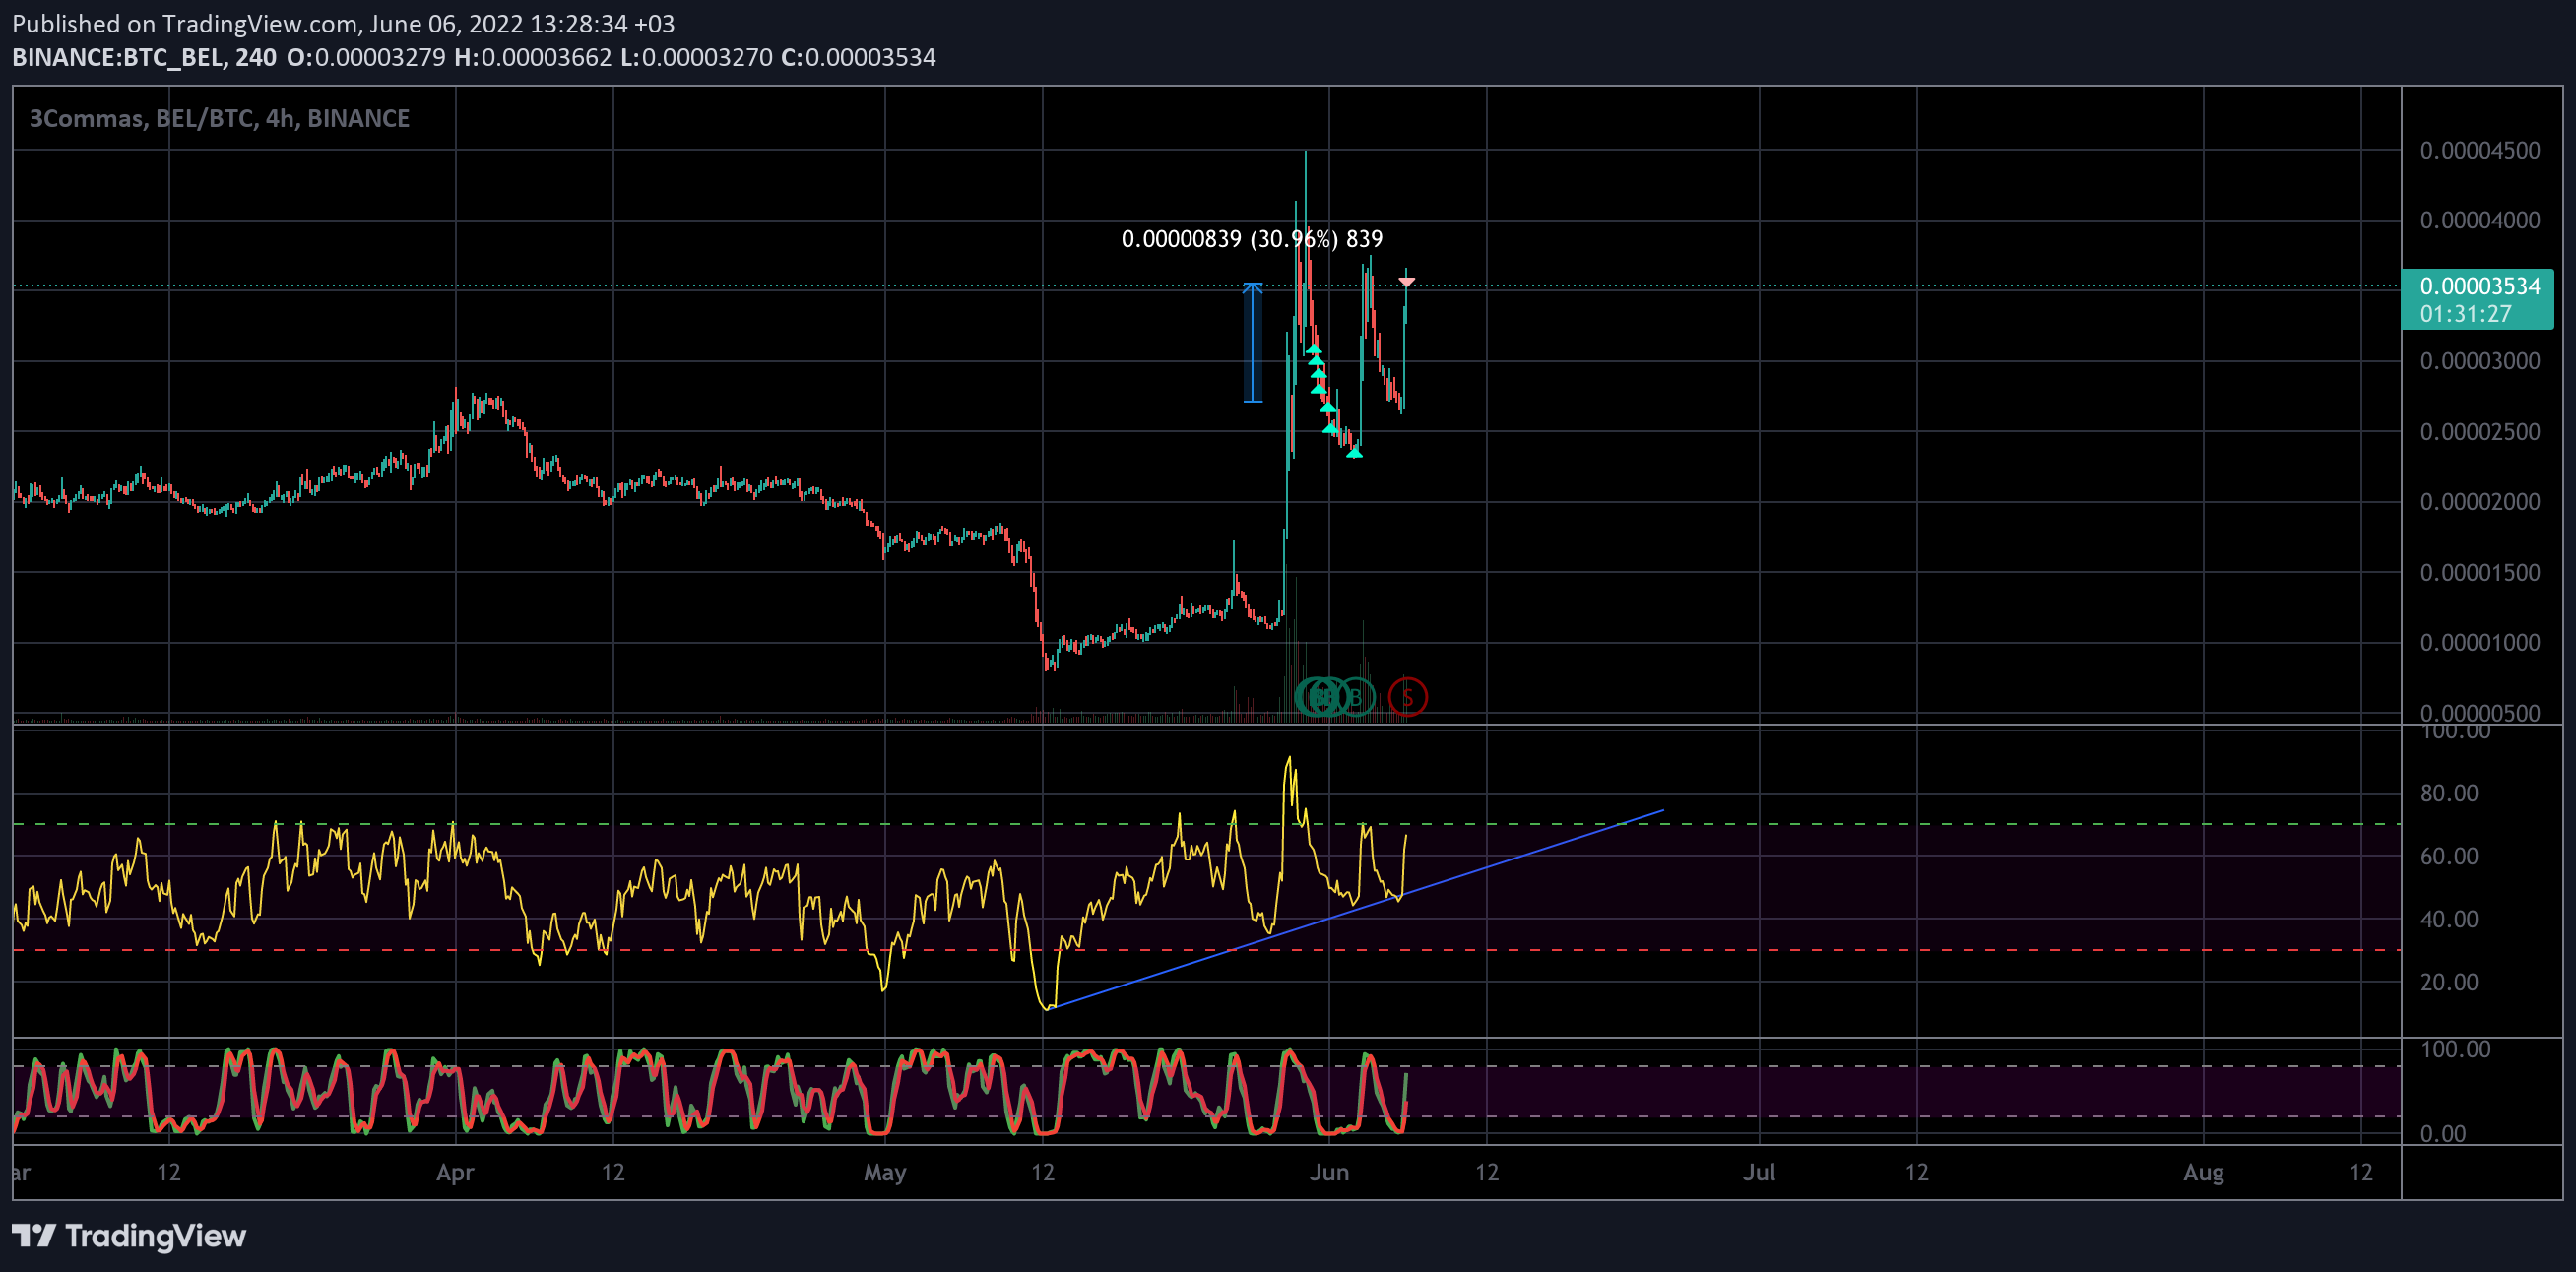This screenshot has height=1272, width=2576.
Task: Click the 0.00001500 price axis label
Action: click(2479, 573)
